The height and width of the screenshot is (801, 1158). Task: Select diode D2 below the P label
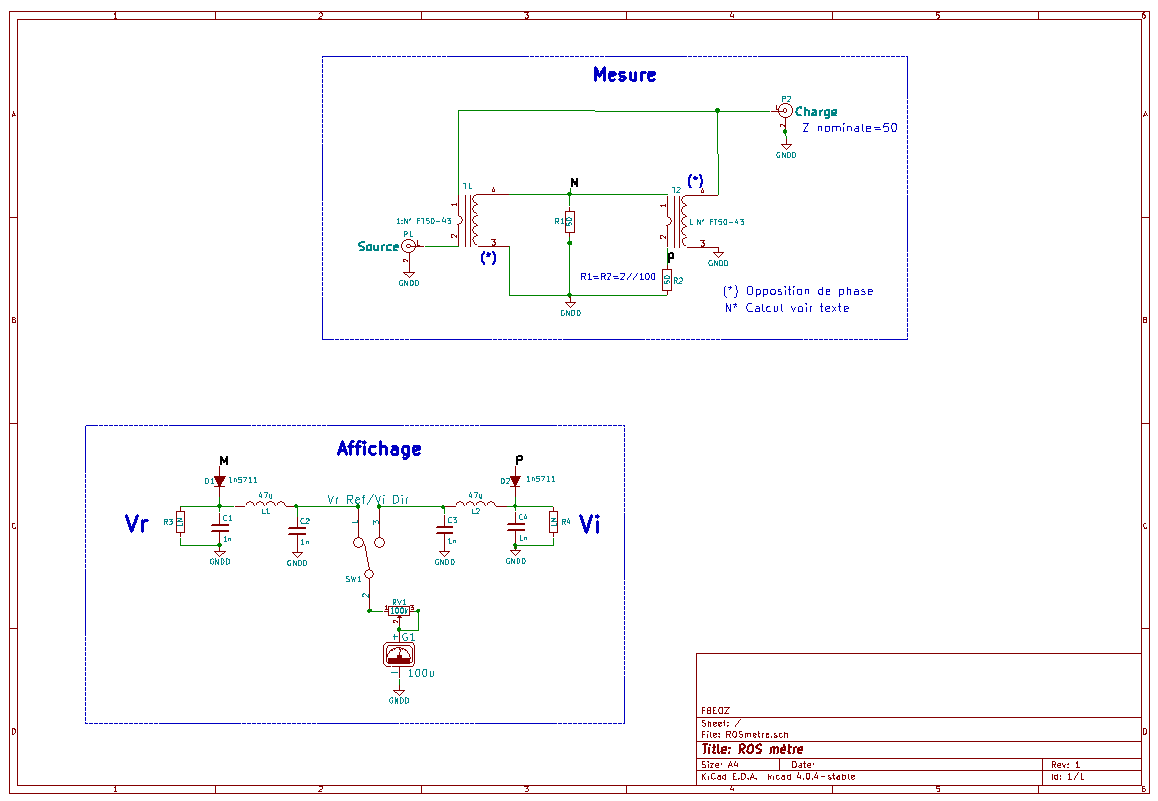coord(517,482)
